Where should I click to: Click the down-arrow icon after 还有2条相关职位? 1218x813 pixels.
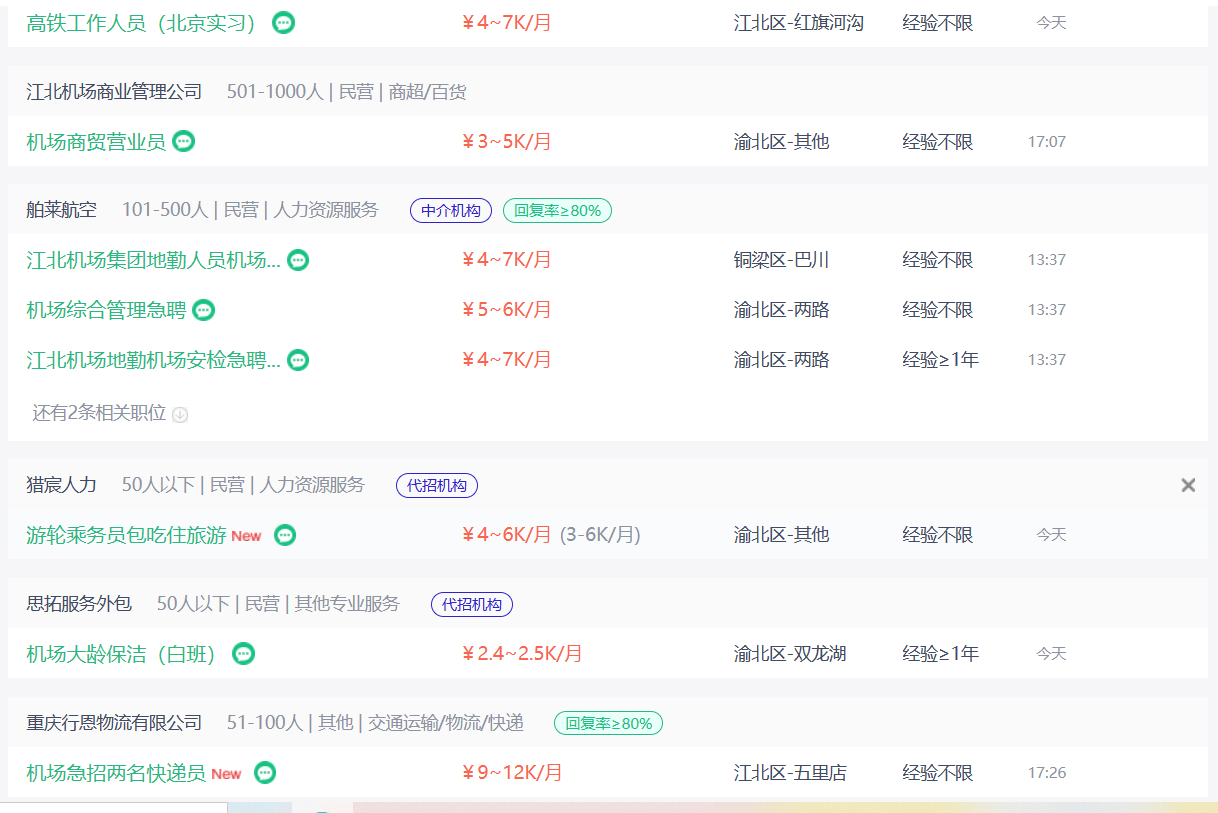coord(180,414)
